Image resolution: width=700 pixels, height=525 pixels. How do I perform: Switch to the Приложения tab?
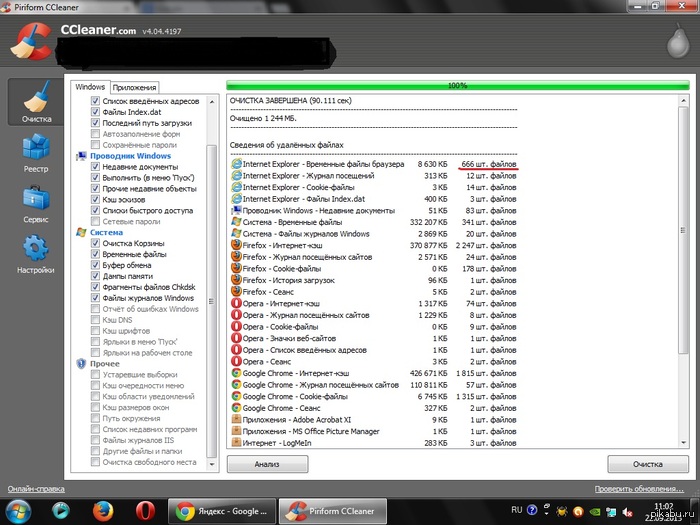pos(134,88)
